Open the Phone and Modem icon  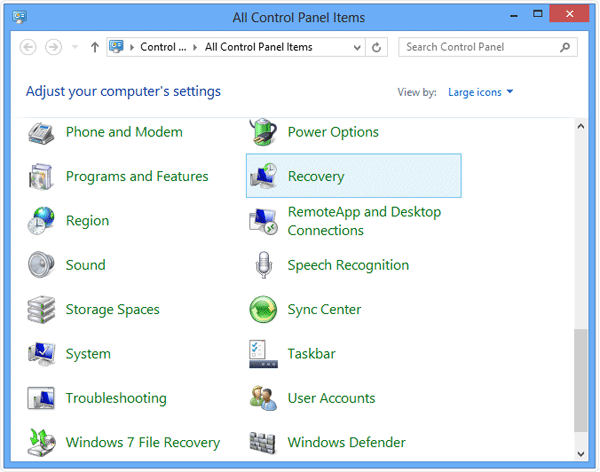[41, 132]
